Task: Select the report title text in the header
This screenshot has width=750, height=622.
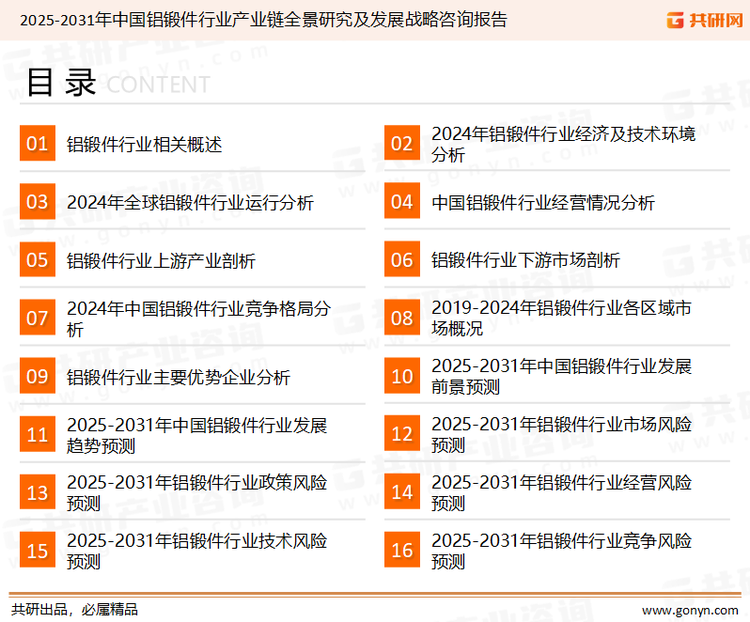Action: pyautogui.click(x=264, y=20)
